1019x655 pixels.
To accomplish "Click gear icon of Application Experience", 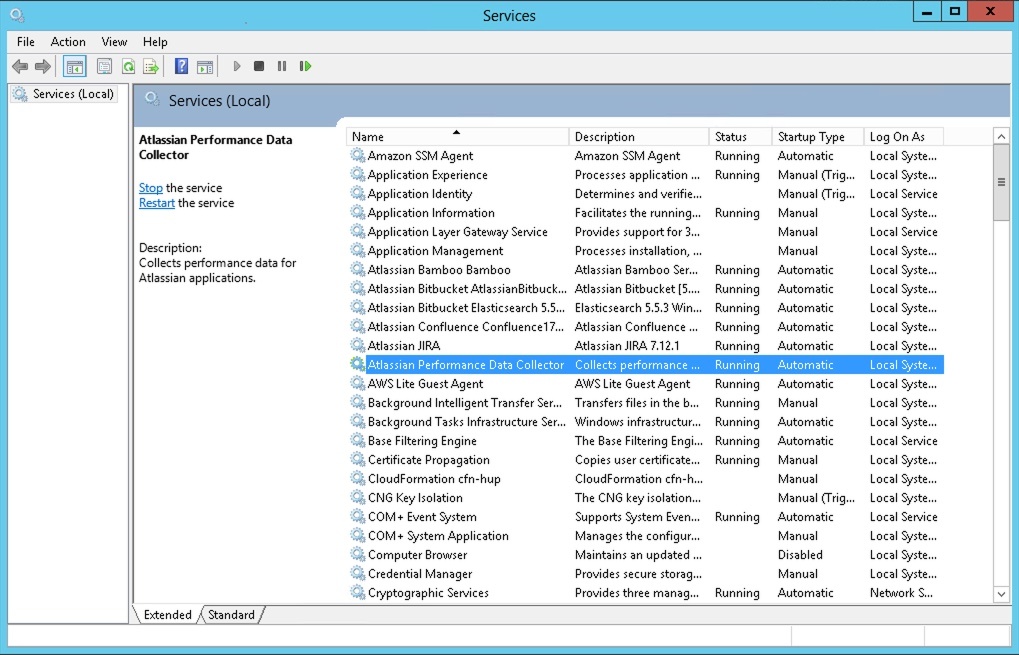I will tap(357, 174).
